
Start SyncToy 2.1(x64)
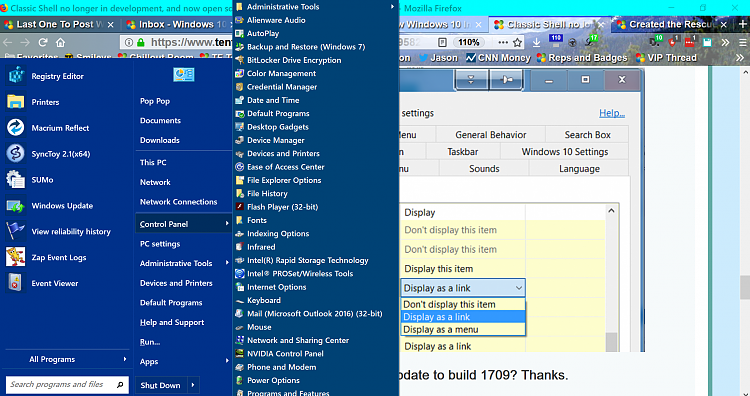coord(61,154)
